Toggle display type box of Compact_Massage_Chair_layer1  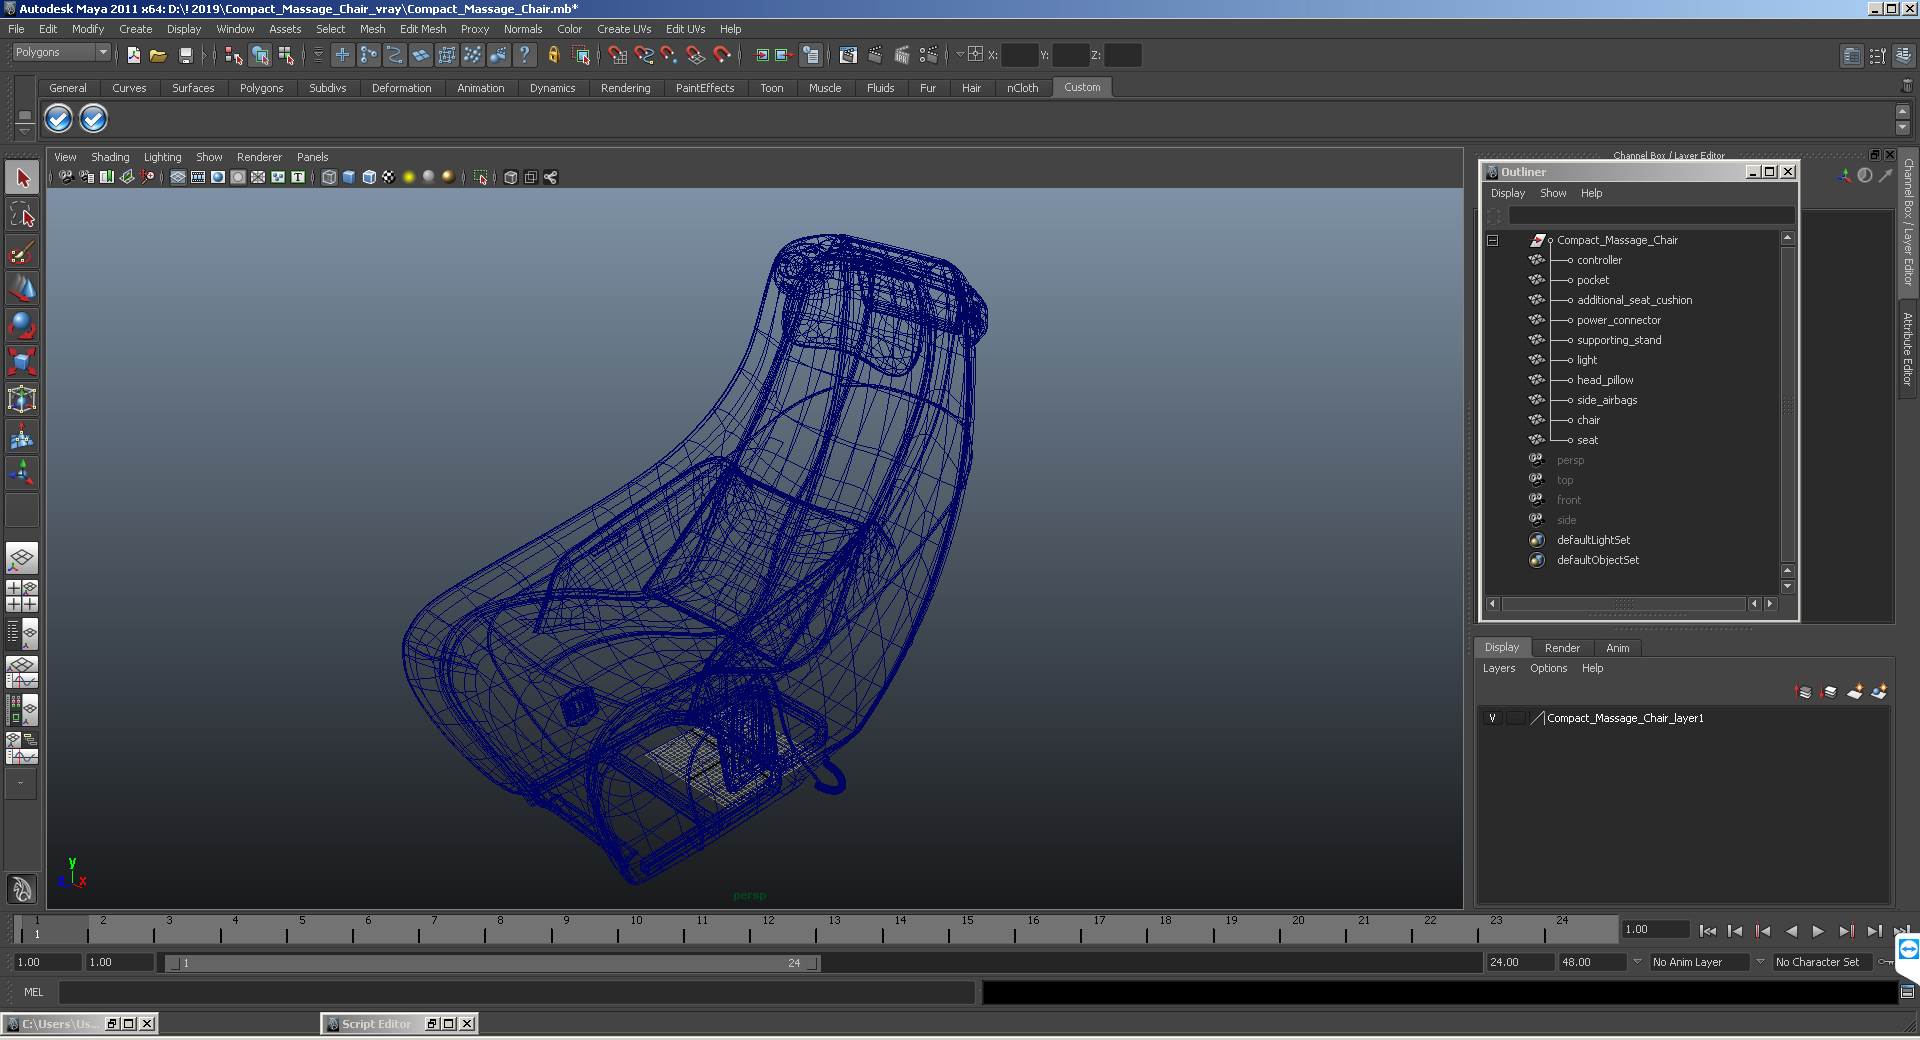coord(1516,718)
